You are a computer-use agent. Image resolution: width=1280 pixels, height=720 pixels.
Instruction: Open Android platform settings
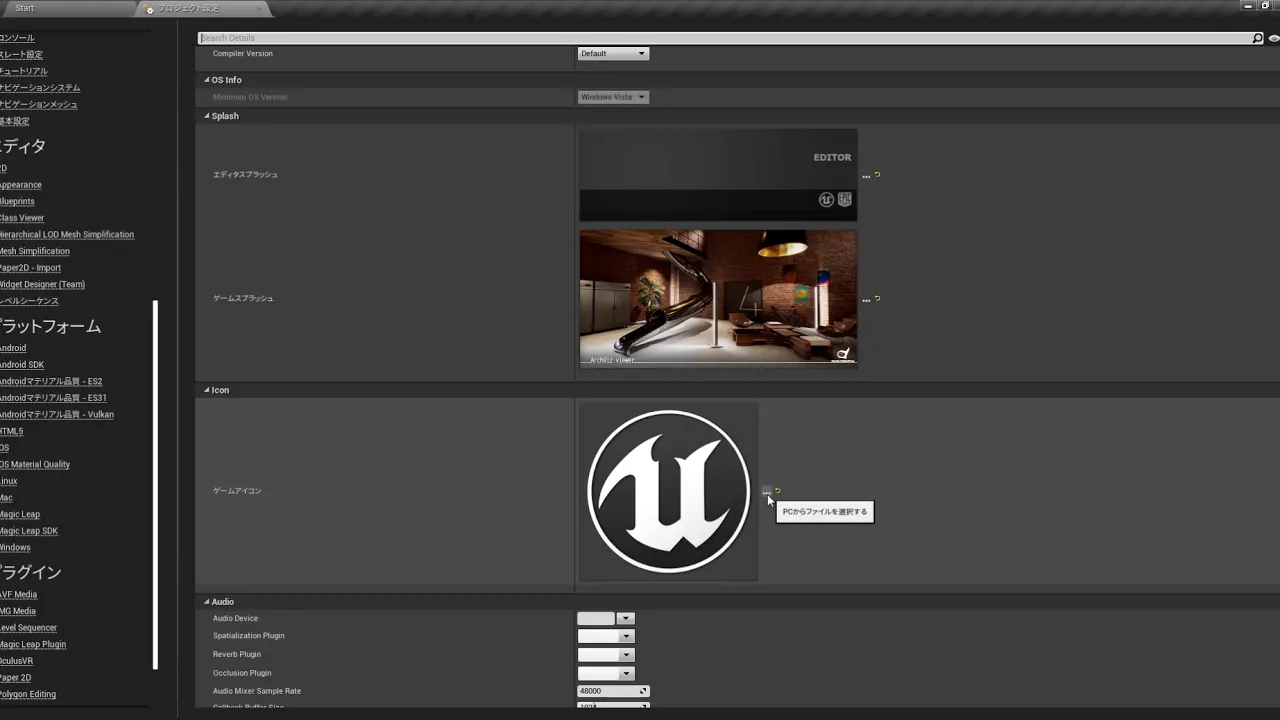click(13, 348)
